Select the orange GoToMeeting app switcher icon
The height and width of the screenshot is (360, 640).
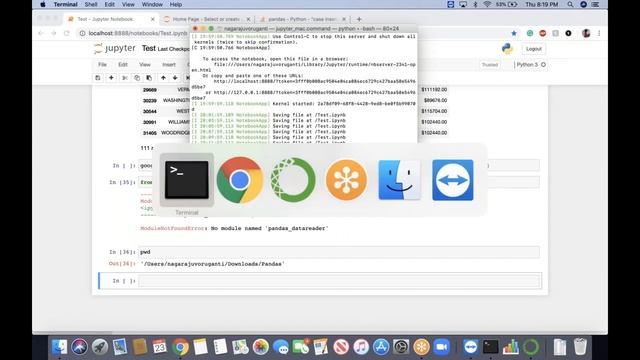click(346, 180)
